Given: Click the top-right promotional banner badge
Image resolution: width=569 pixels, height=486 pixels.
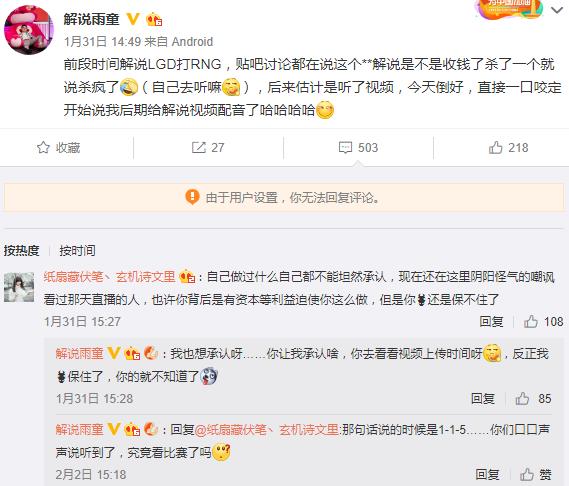Looking at the screenshot, I should coord(510,9).
